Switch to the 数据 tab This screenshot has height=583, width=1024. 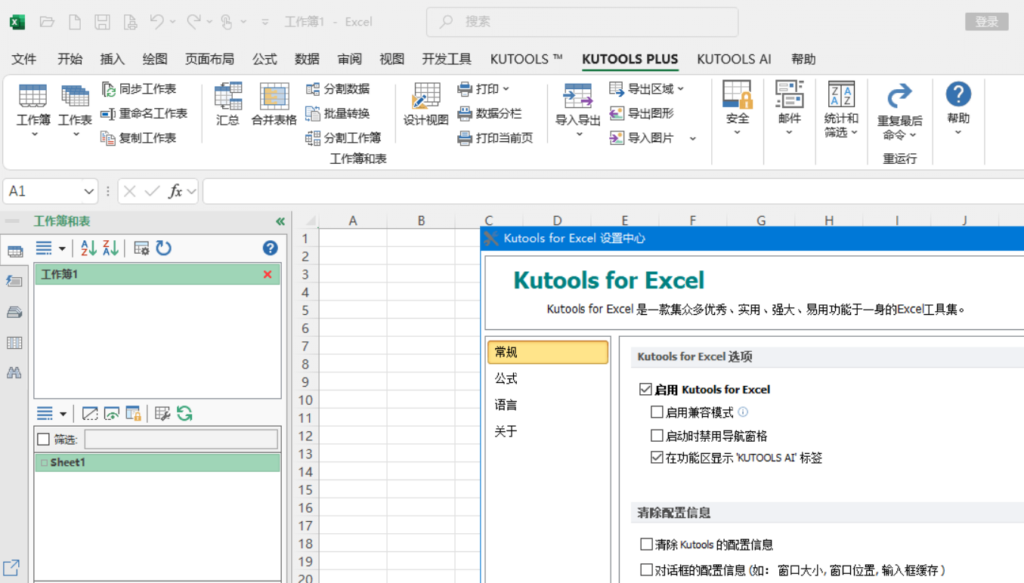[307, 59]
